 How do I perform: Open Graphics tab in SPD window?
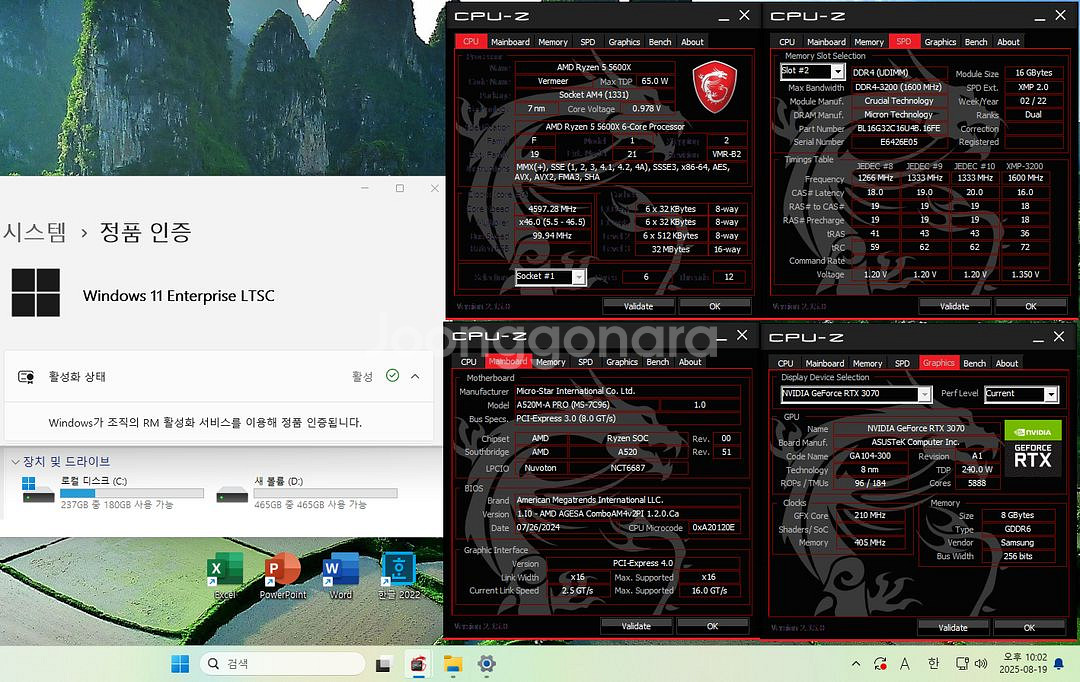pyautogui.click(x=940, y=42)
